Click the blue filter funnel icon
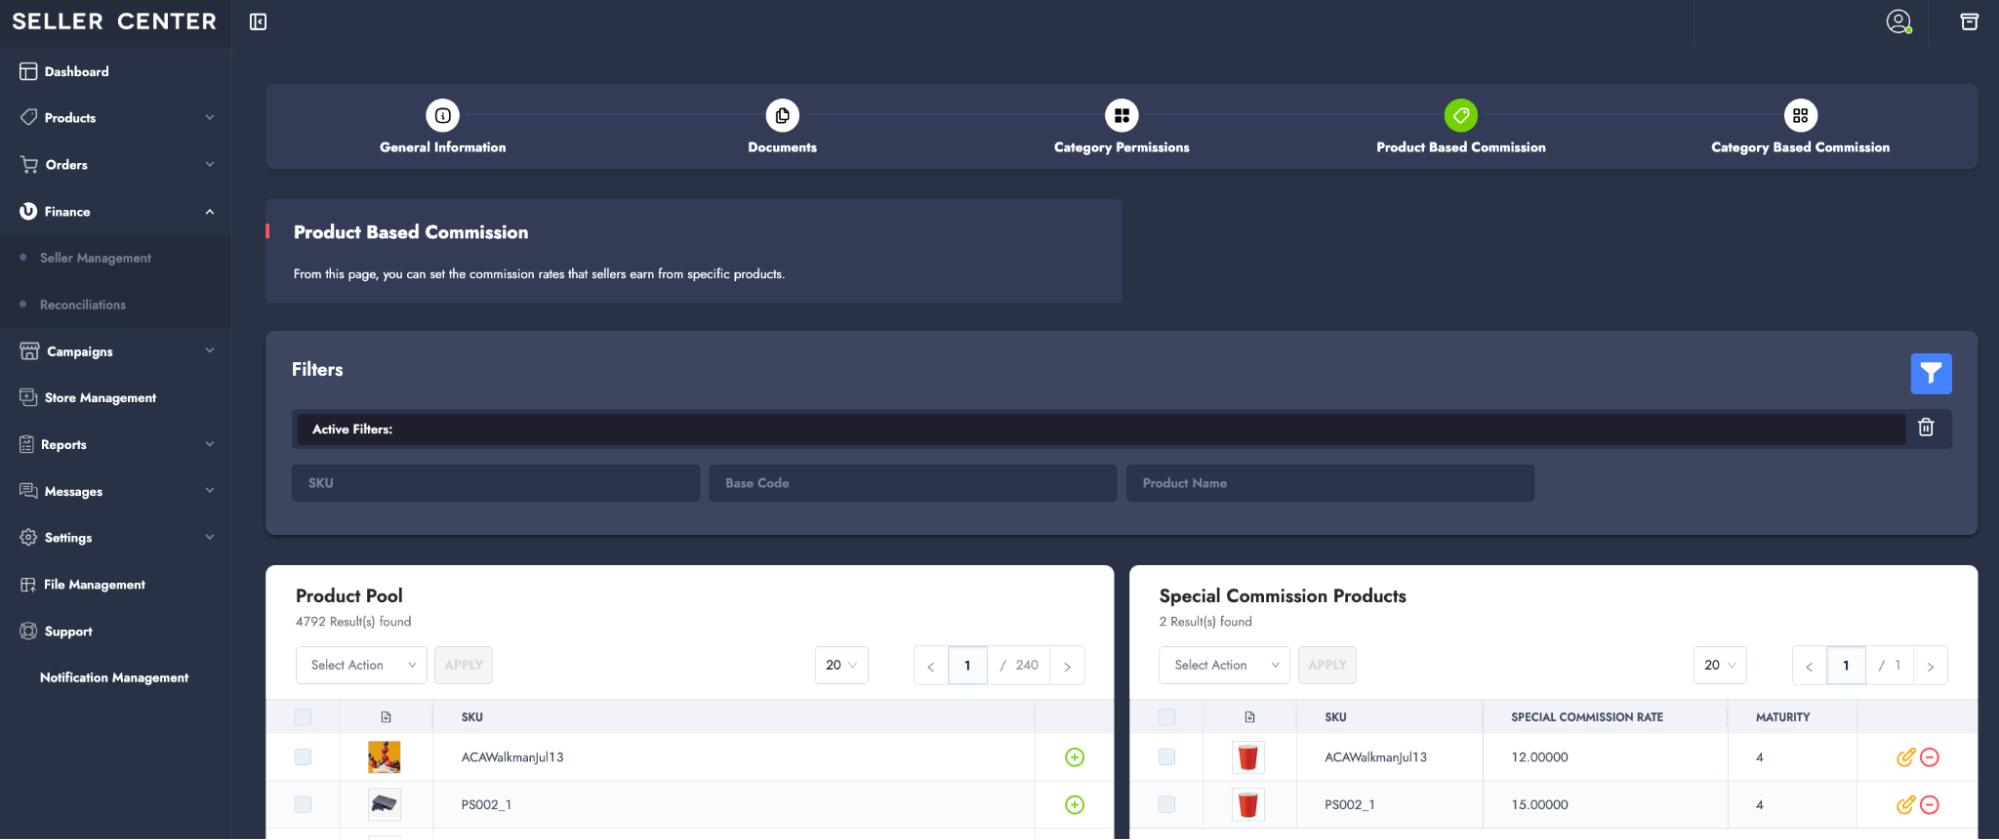The image size is (1999, 840). point(1930,374)
